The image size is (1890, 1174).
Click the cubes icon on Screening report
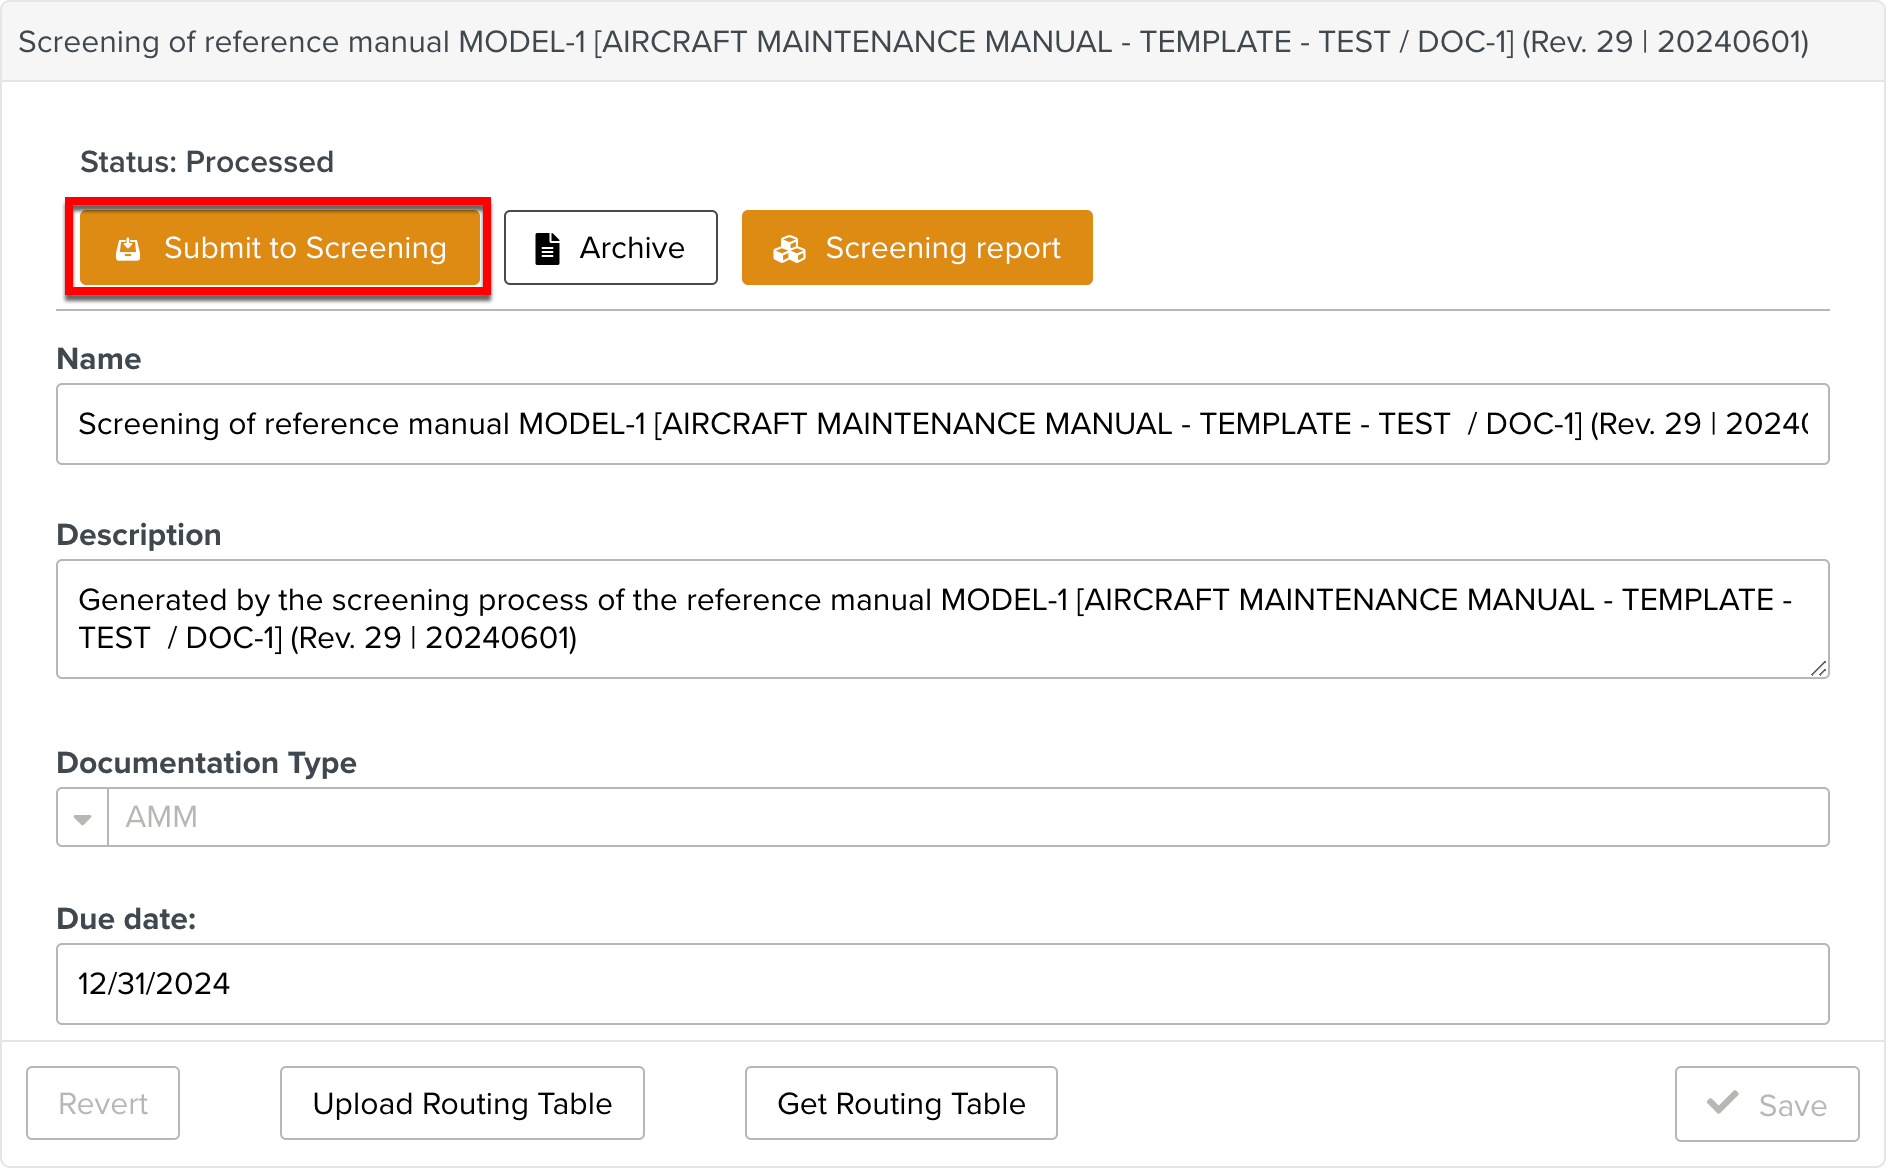coord(789,249)
